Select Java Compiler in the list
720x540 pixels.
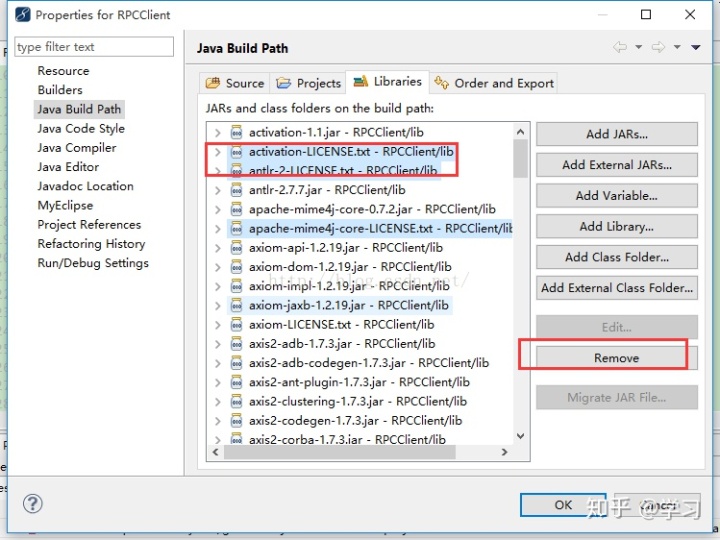[77, 148]
